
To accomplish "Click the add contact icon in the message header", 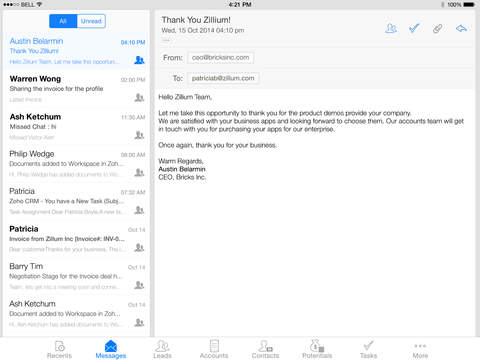I will pyautogui.click(x=391, y=28).
